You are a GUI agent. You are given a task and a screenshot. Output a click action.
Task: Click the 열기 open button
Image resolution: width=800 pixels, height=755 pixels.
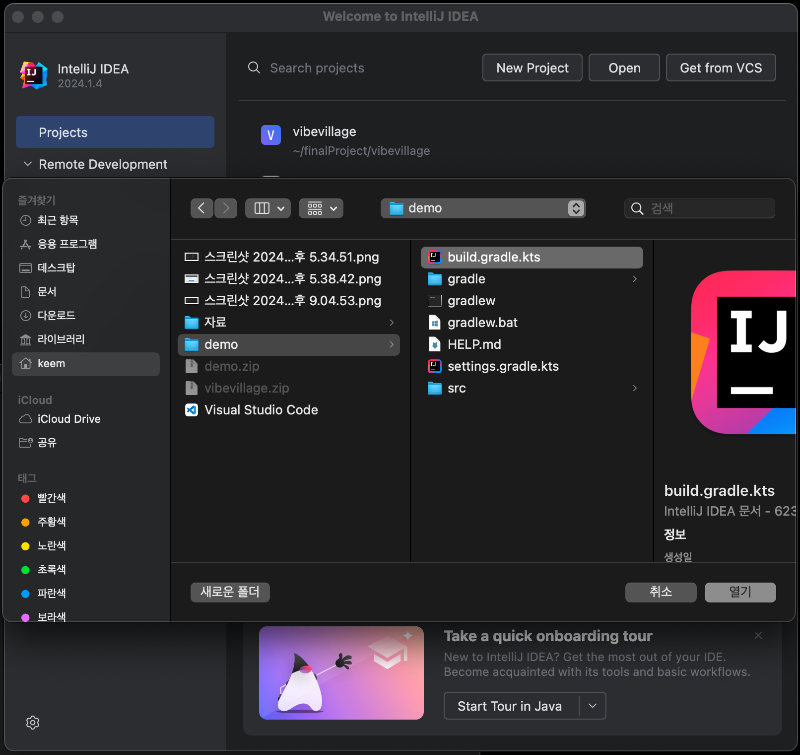(740, 592)
